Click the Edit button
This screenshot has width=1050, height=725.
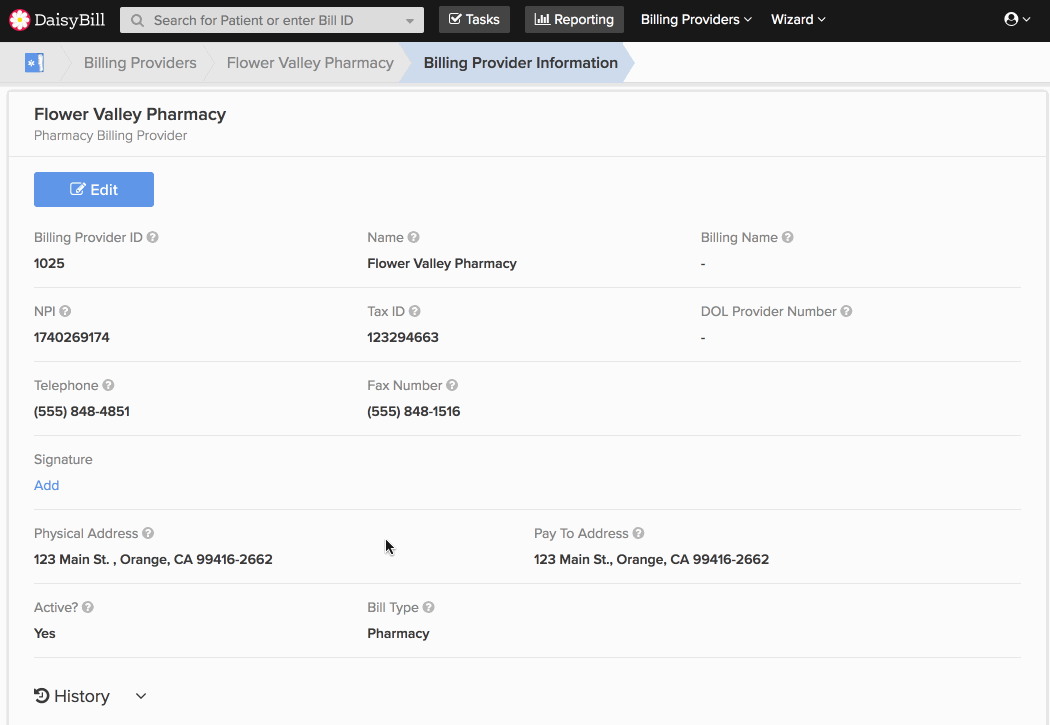[x=94, y=189]
